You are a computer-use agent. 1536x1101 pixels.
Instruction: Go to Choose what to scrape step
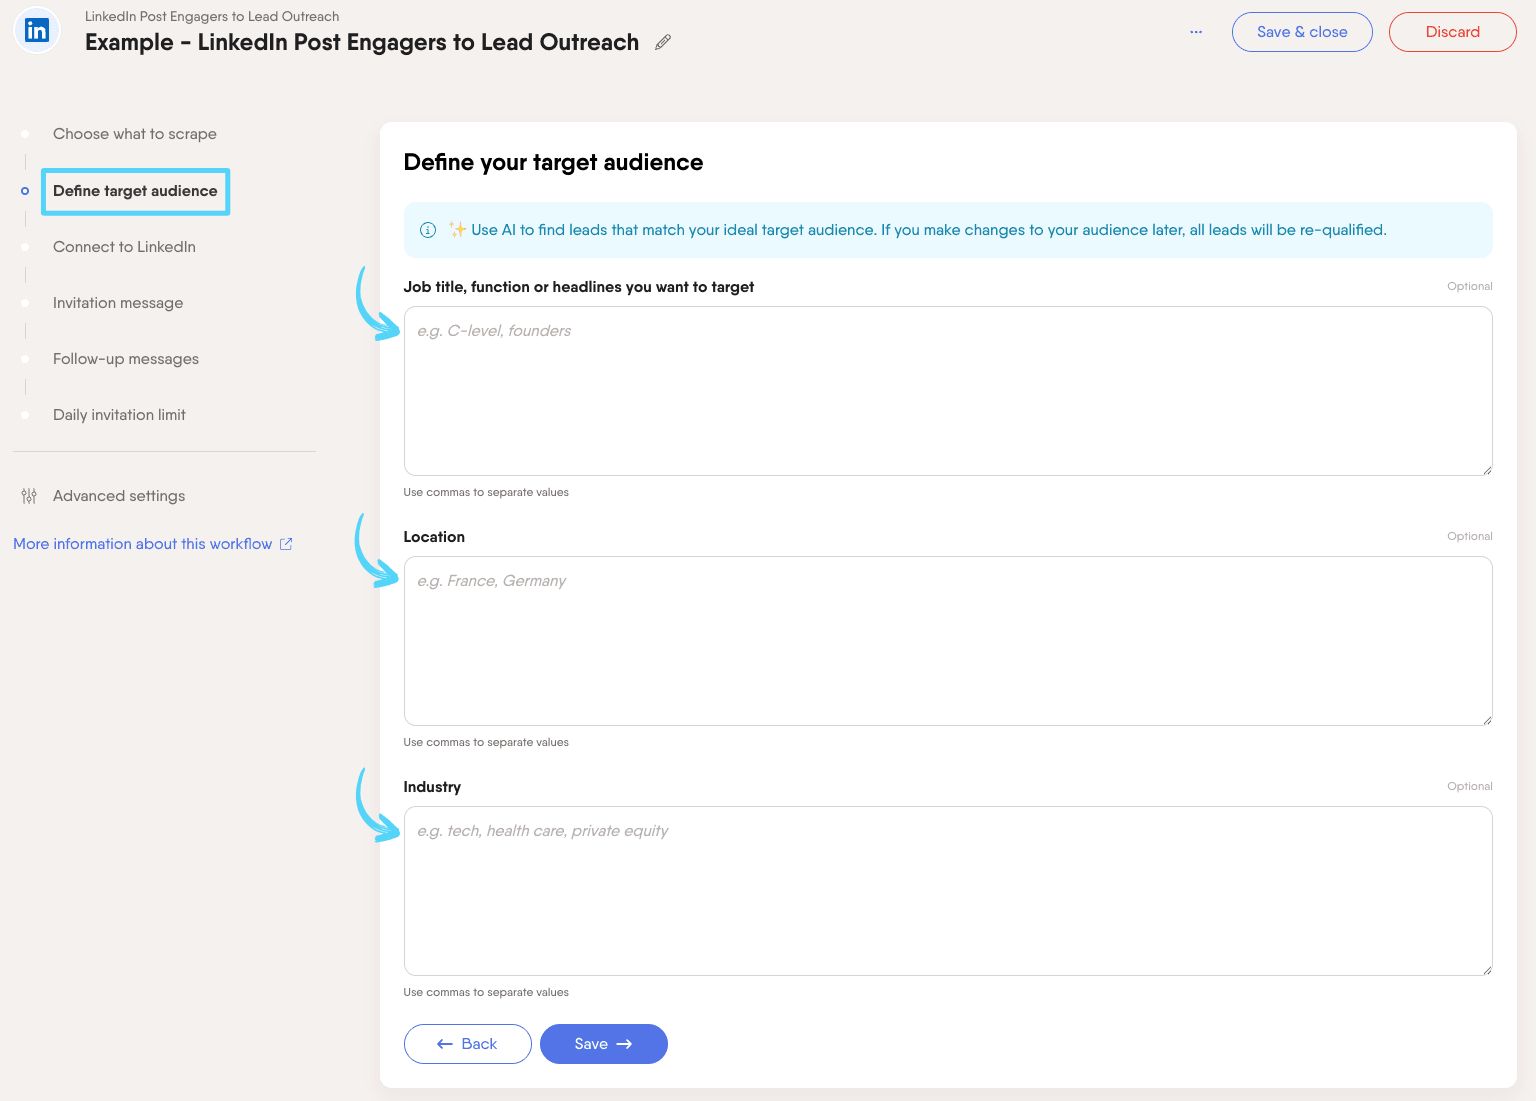[135, 134]
